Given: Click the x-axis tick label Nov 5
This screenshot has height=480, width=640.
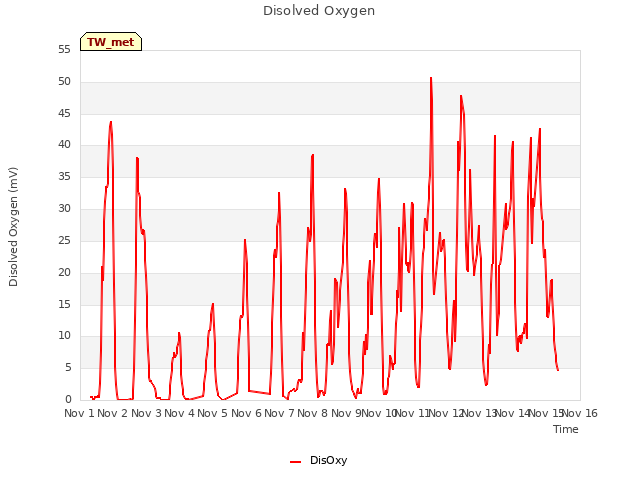Looking at the screenshot, I should 212,413.
